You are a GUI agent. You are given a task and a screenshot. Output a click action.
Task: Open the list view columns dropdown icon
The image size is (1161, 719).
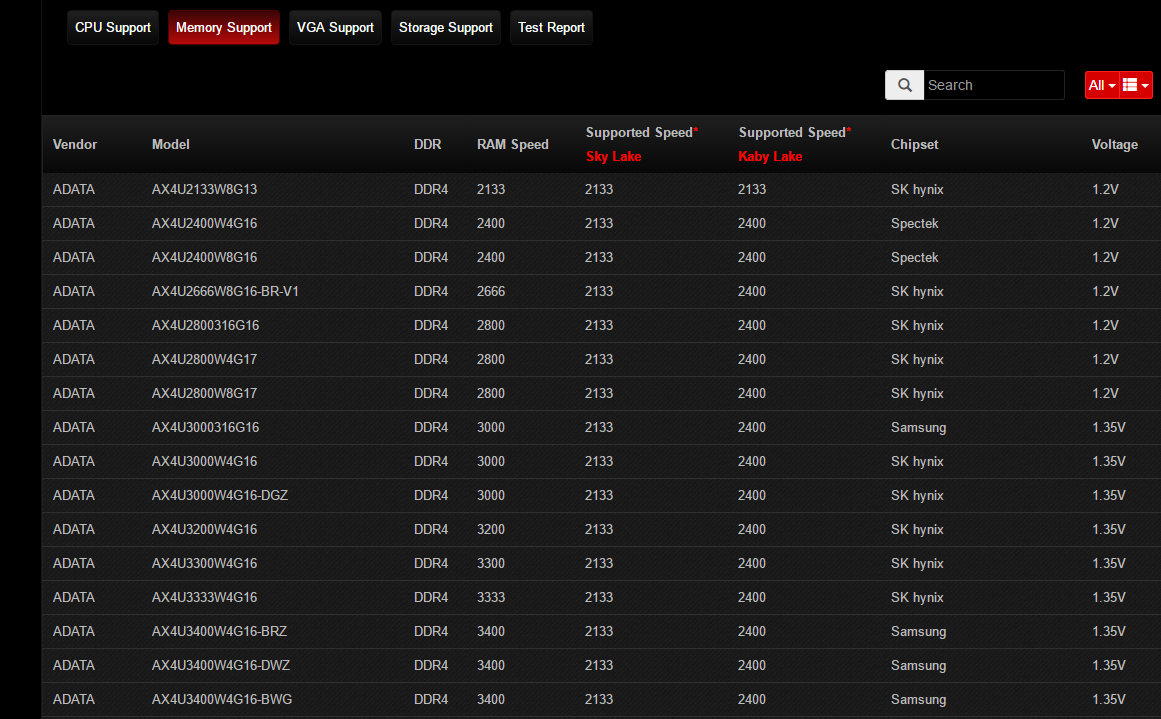[x=1136, y=85]
